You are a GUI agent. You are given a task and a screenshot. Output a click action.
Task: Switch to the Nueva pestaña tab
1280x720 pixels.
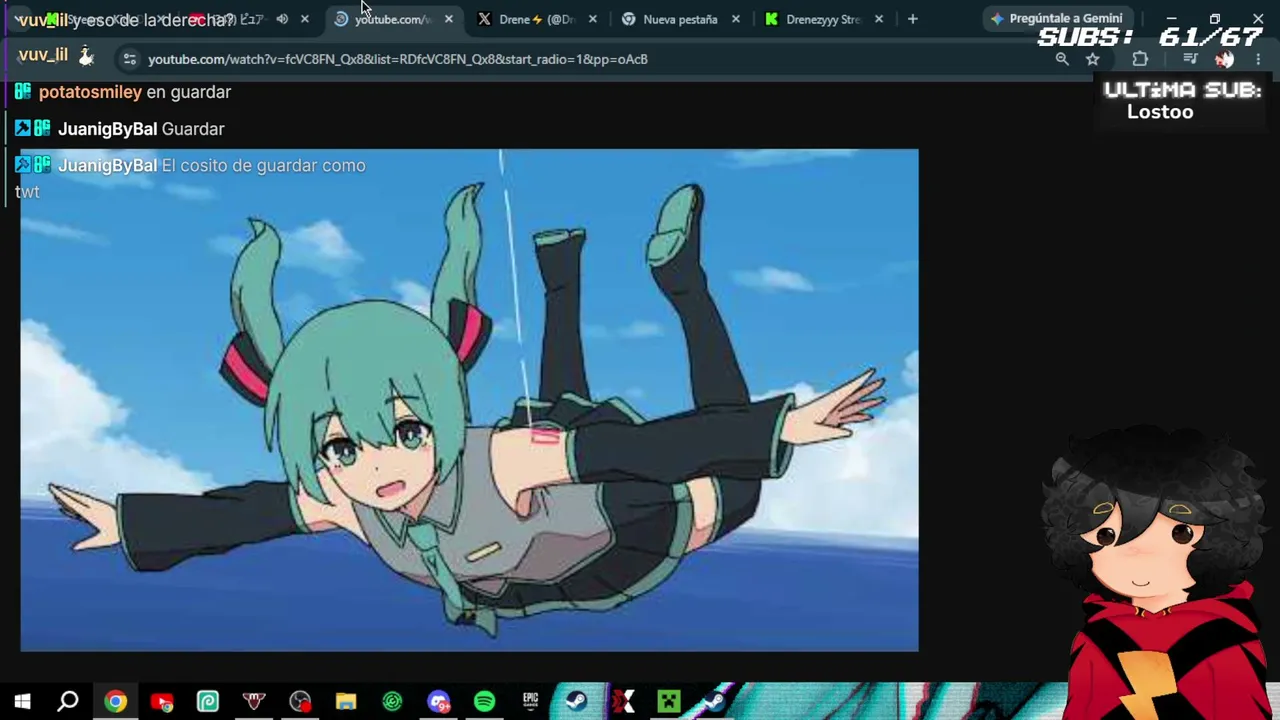(x=680, y=19)
